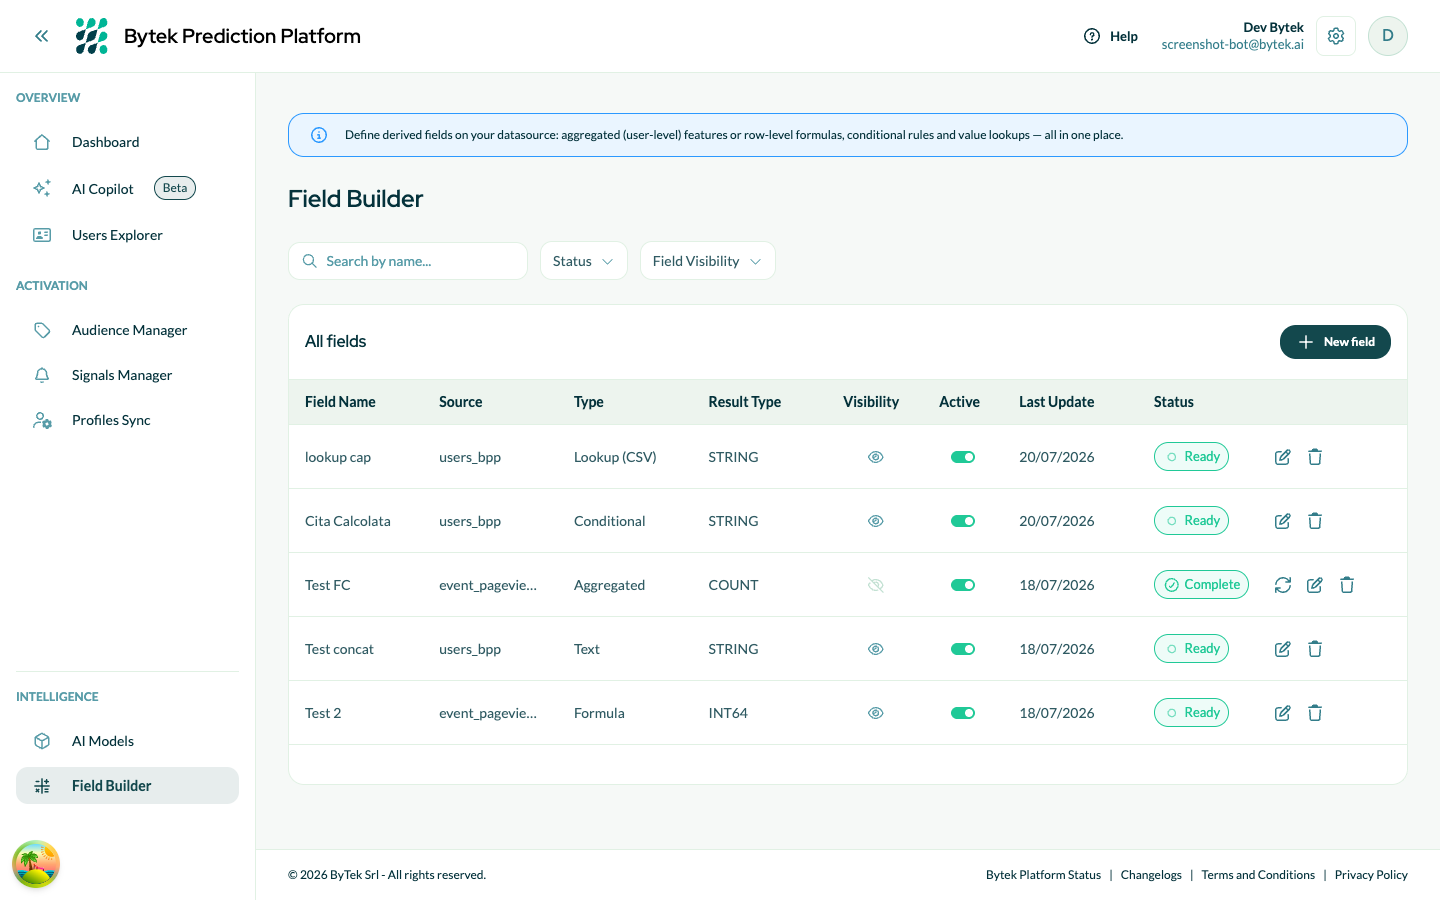Open the user avatar D
The image size is (1440, 900).
(x=1388, y=36)
